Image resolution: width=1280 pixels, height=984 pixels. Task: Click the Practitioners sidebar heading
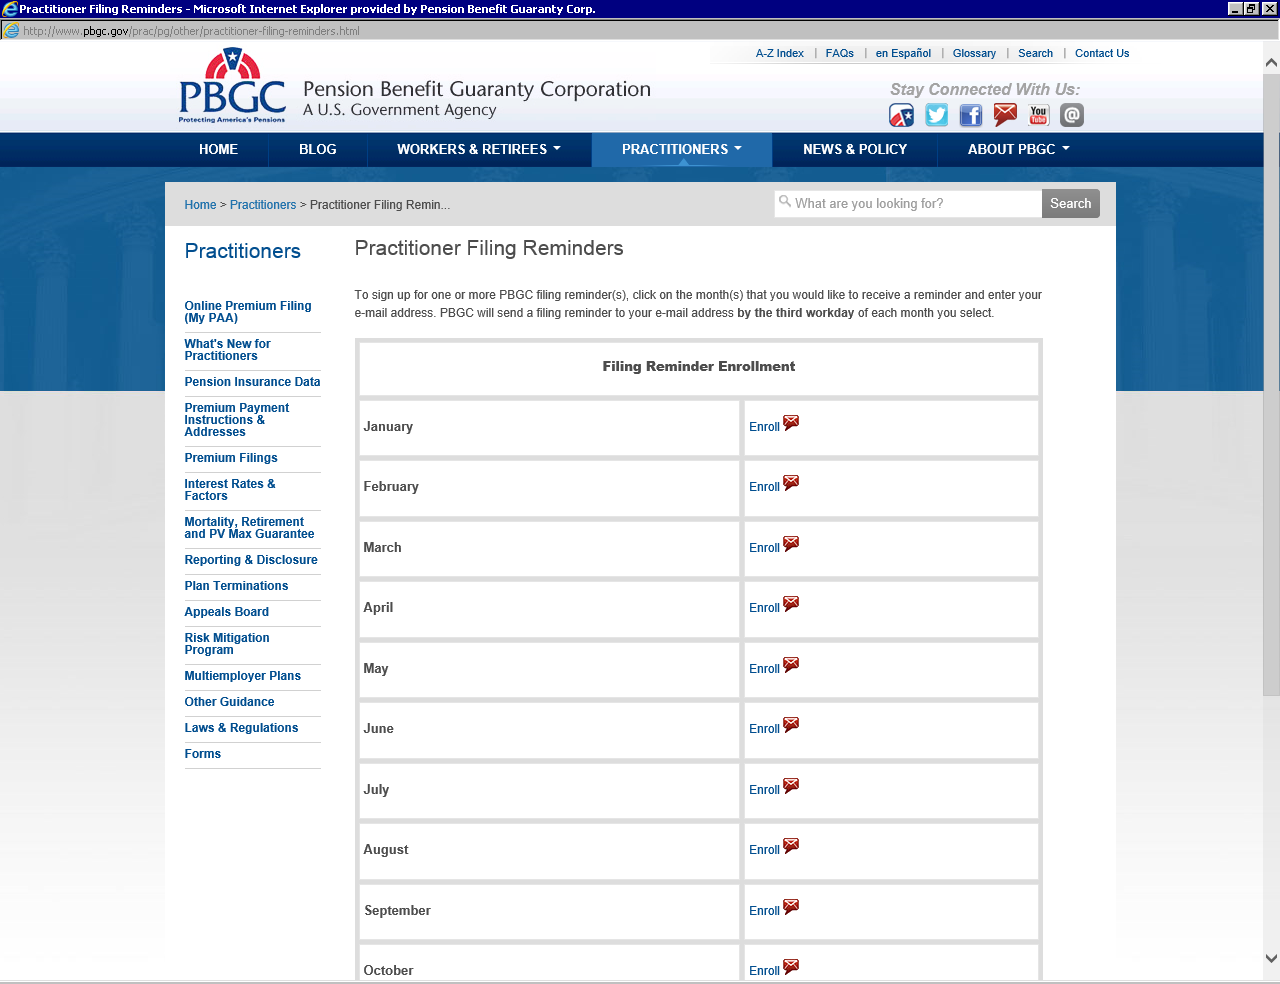[x=243, y=251]
